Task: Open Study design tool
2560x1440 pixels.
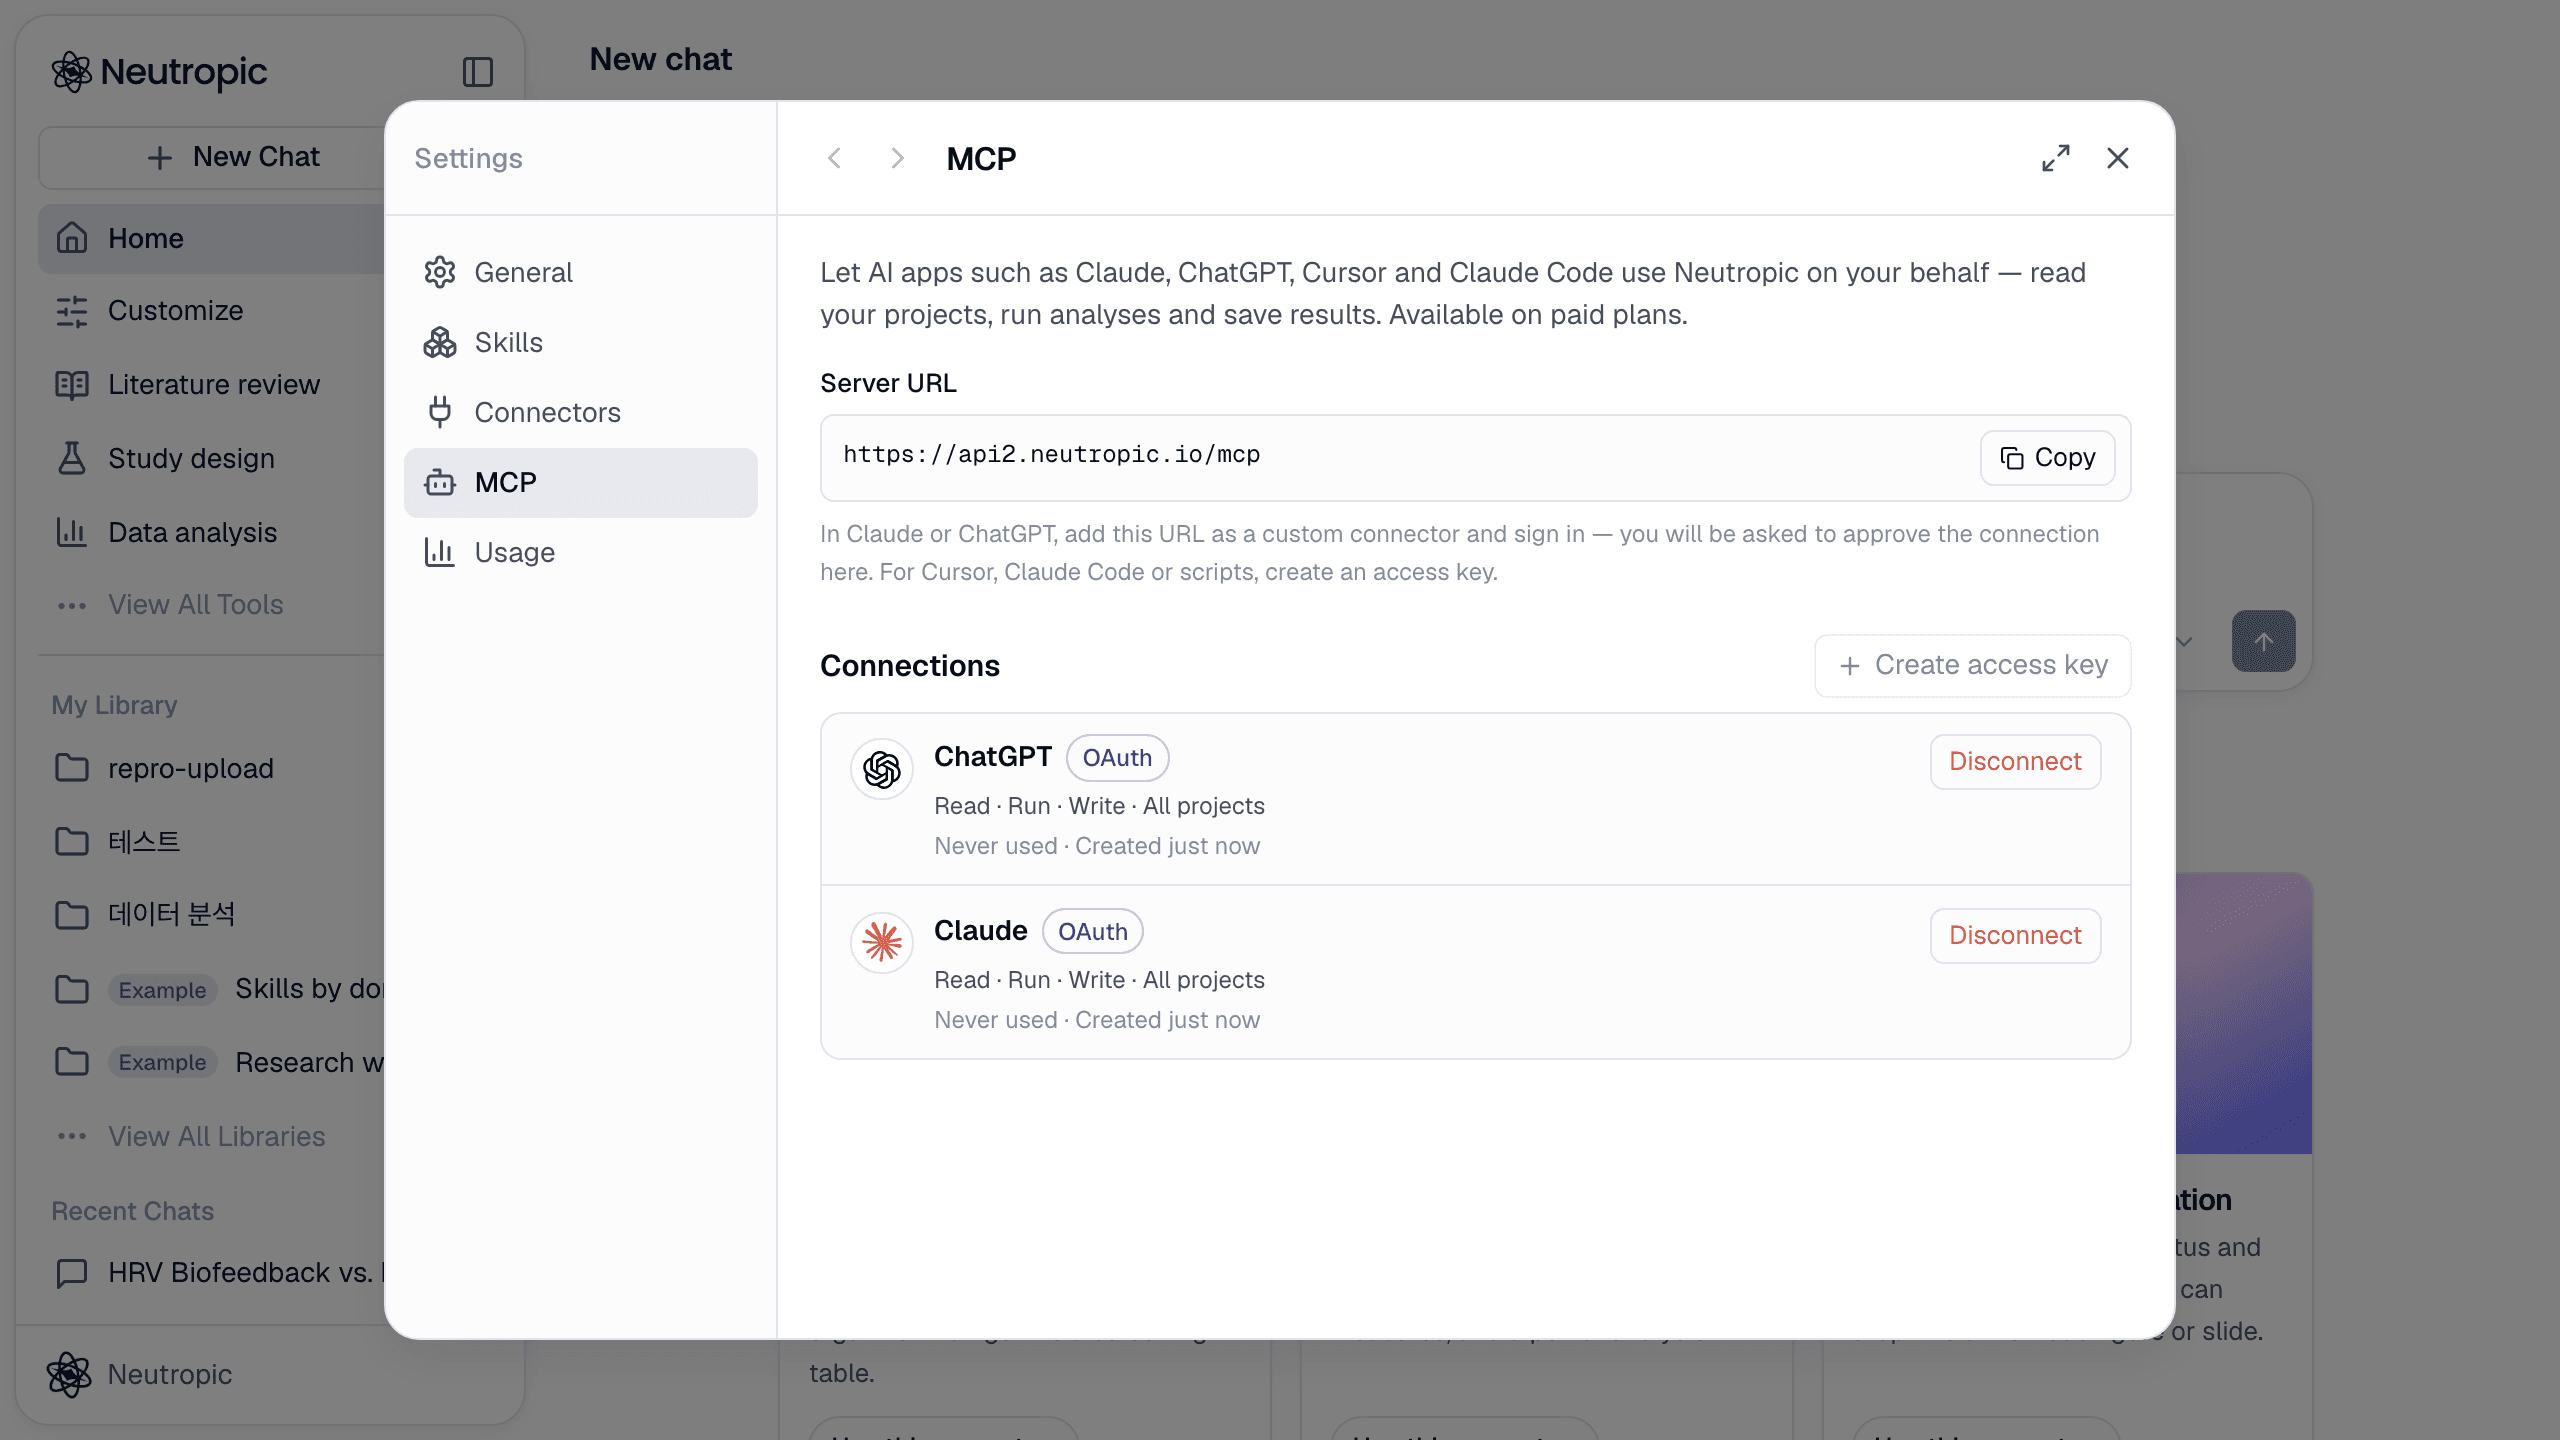Action: 212,459
